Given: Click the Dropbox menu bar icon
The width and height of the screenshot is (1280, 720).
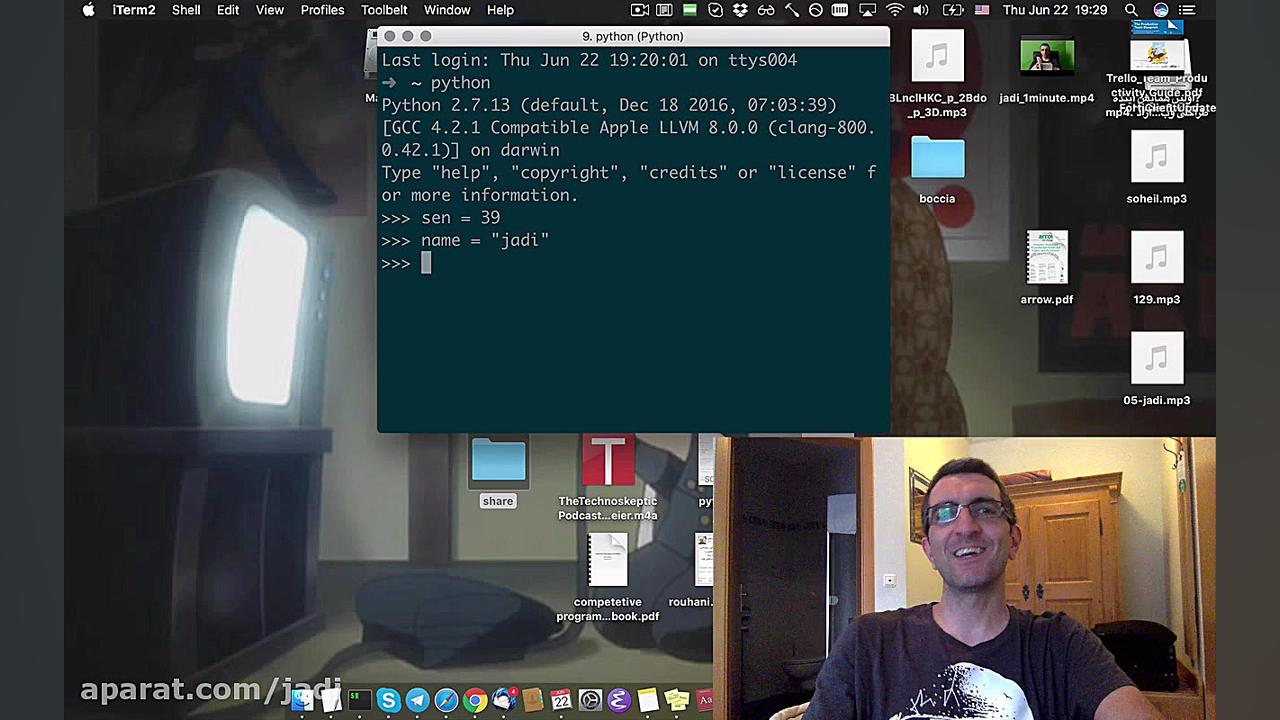Looking at the screenshot, I should tap(740, 10).
